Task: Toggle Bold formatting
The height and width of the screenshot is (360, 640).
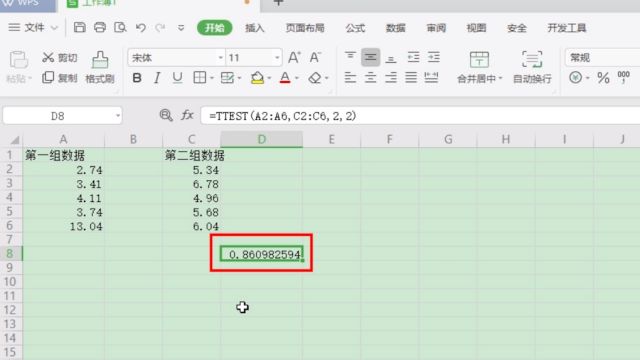Action: 137,78
